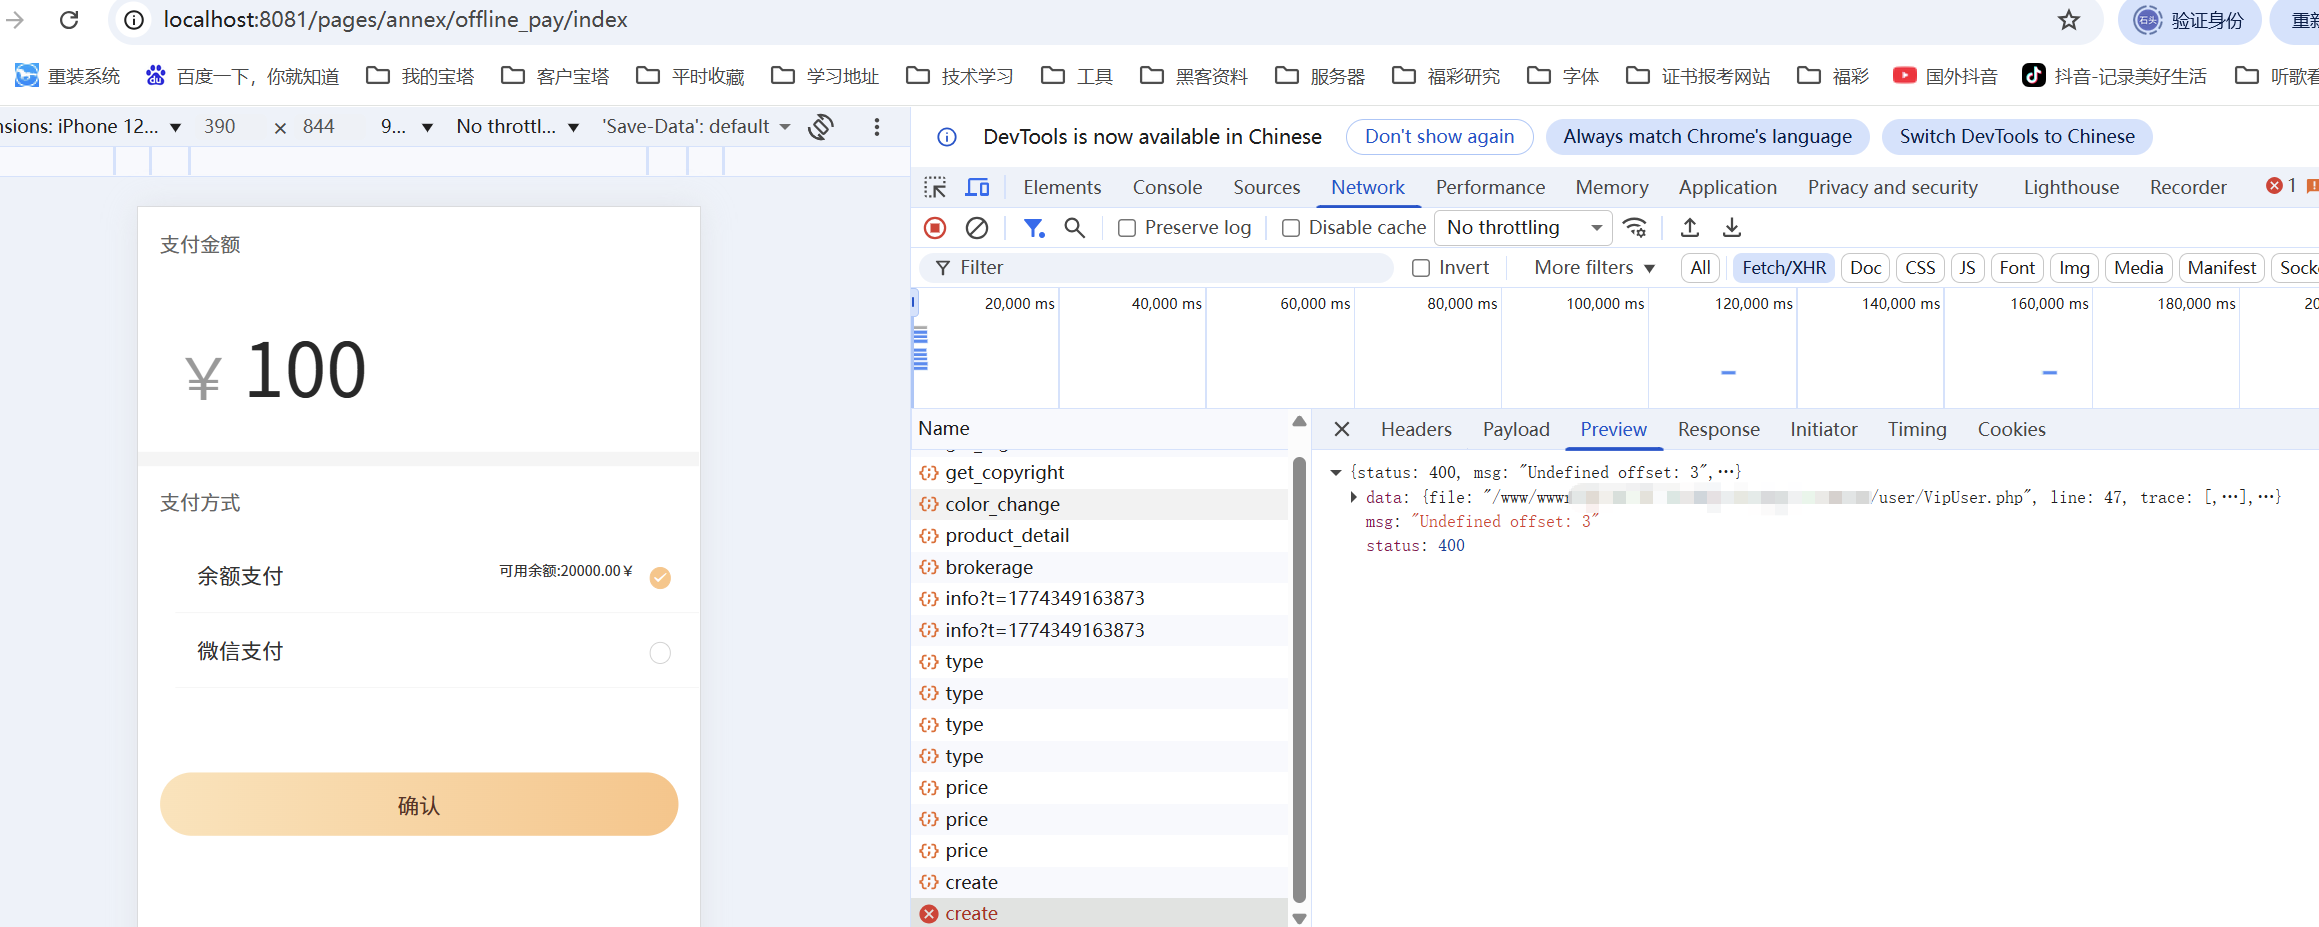
Task: Expand the More filters dropdown
Action: point(1594,267)
